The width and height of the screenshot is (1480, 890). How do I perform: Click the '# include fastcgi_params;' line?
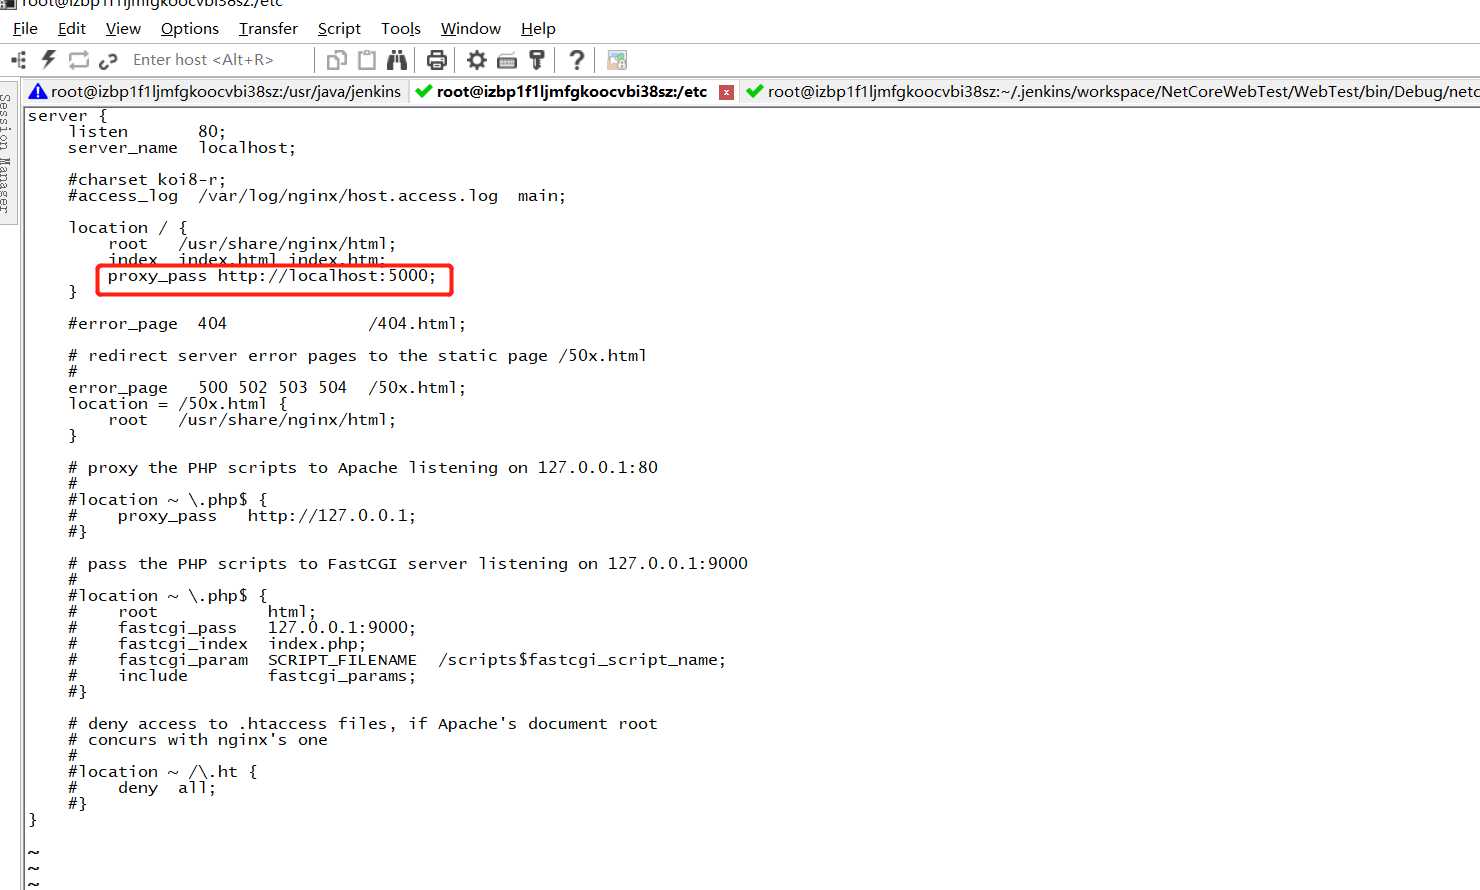tap(242, 676)
